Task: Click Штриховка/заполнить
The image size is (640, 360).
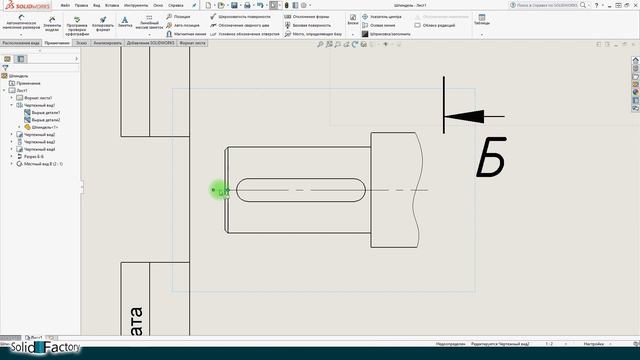Action: pos(387,34)
